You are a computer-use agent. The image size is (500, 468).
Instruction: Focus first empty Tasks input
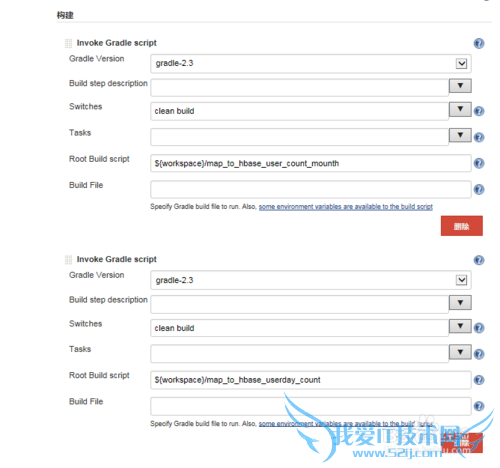[x=299, y=137]
